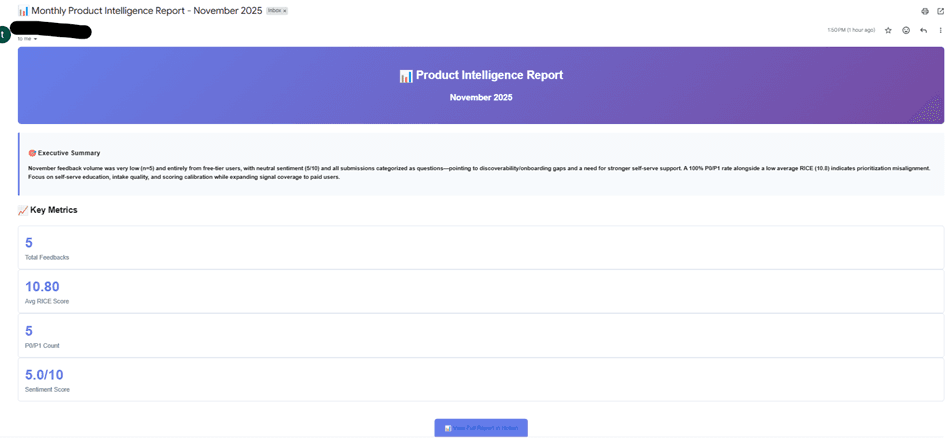Click the Product Intelligence Report banner heading
The height and width of the screenshot is (443, 945).
pos(481,75)
